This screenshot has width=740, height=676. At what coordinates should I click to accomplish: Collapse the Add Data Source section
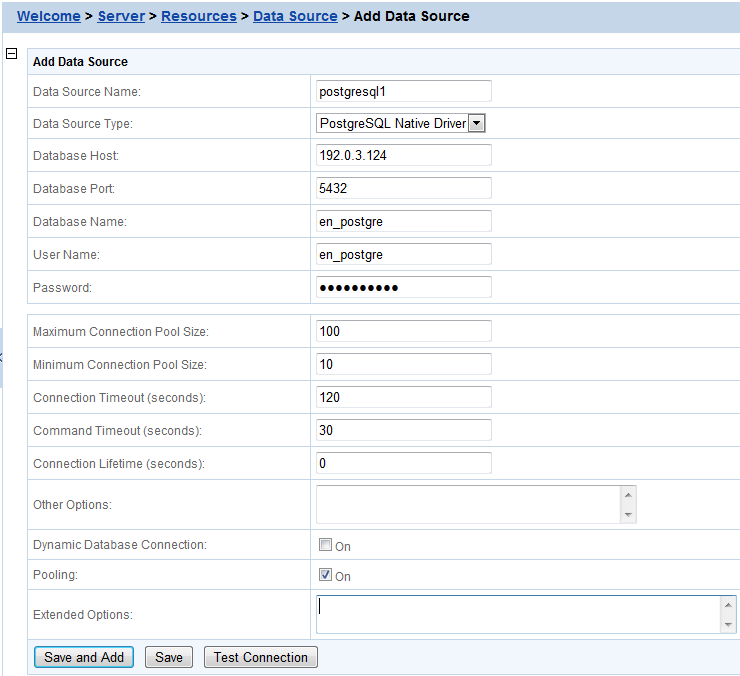click(12, 54)
